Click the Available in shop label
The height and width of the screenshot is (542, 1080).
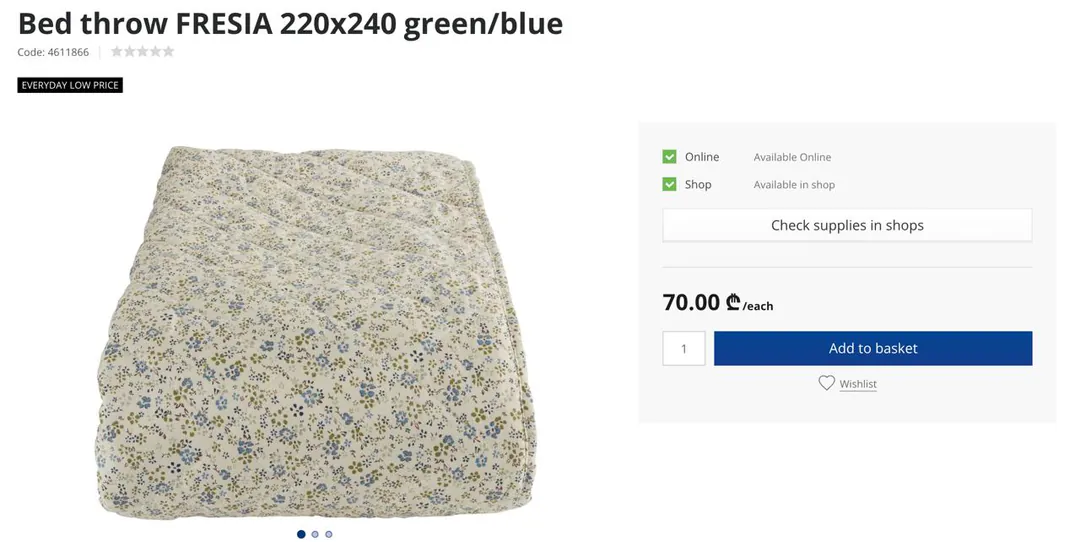coord(794,185)
